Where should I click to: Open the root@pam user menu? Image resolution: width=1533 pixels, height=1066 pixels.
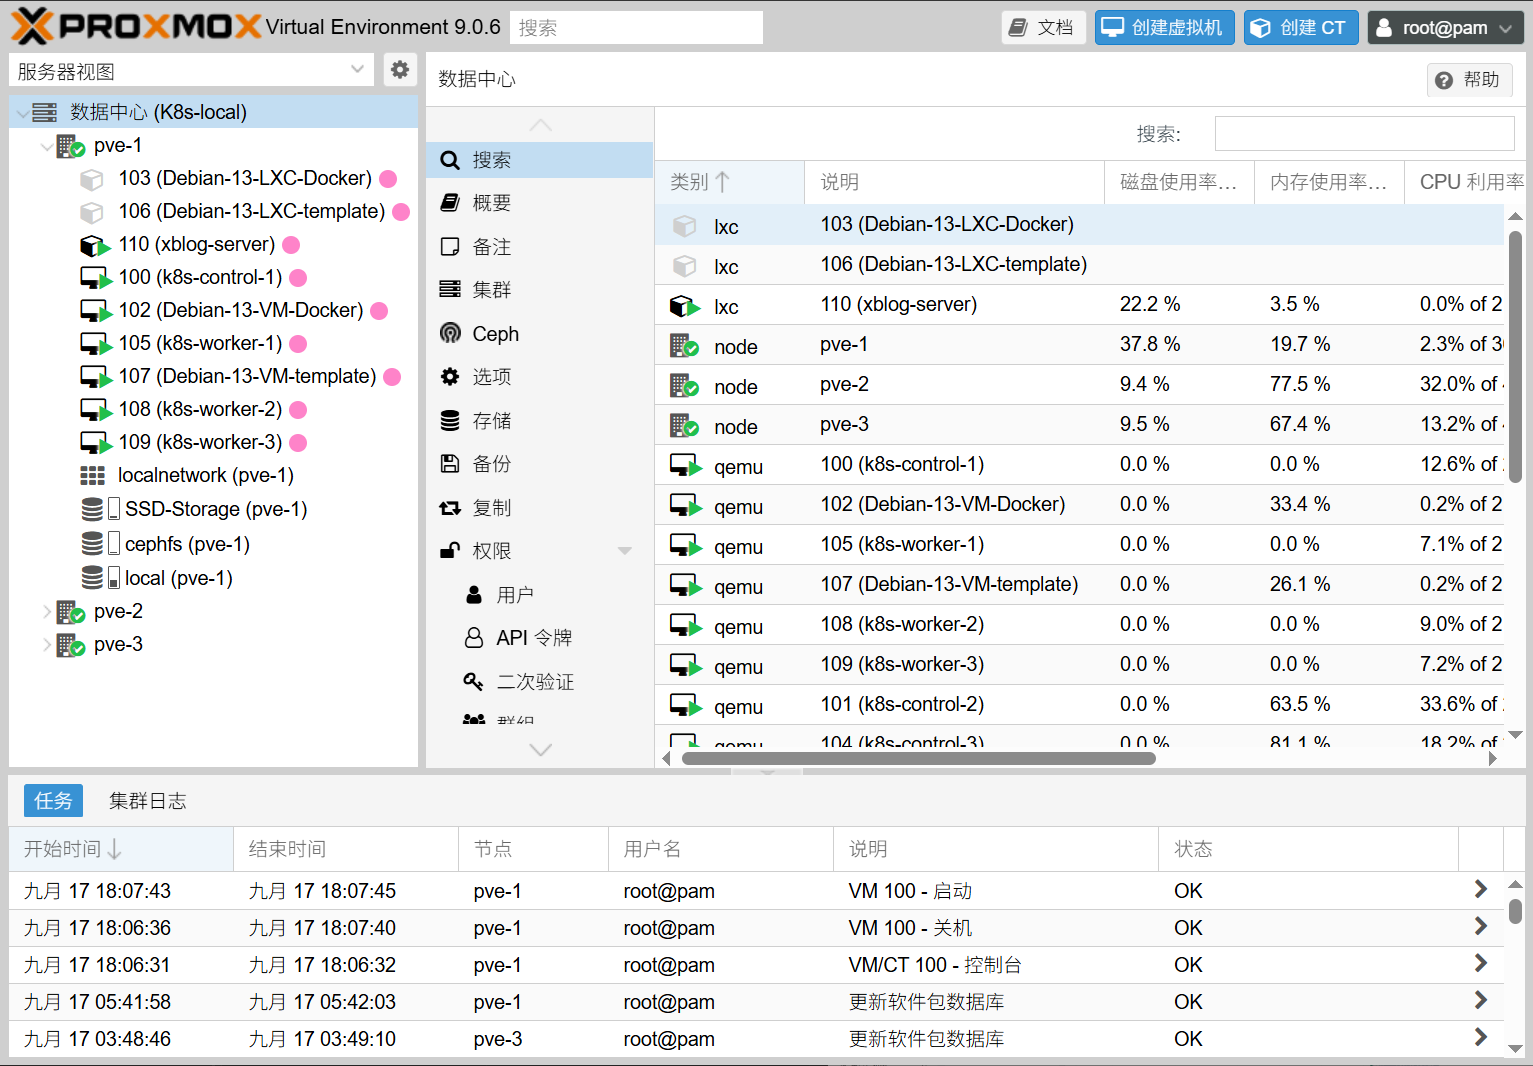1445,28
